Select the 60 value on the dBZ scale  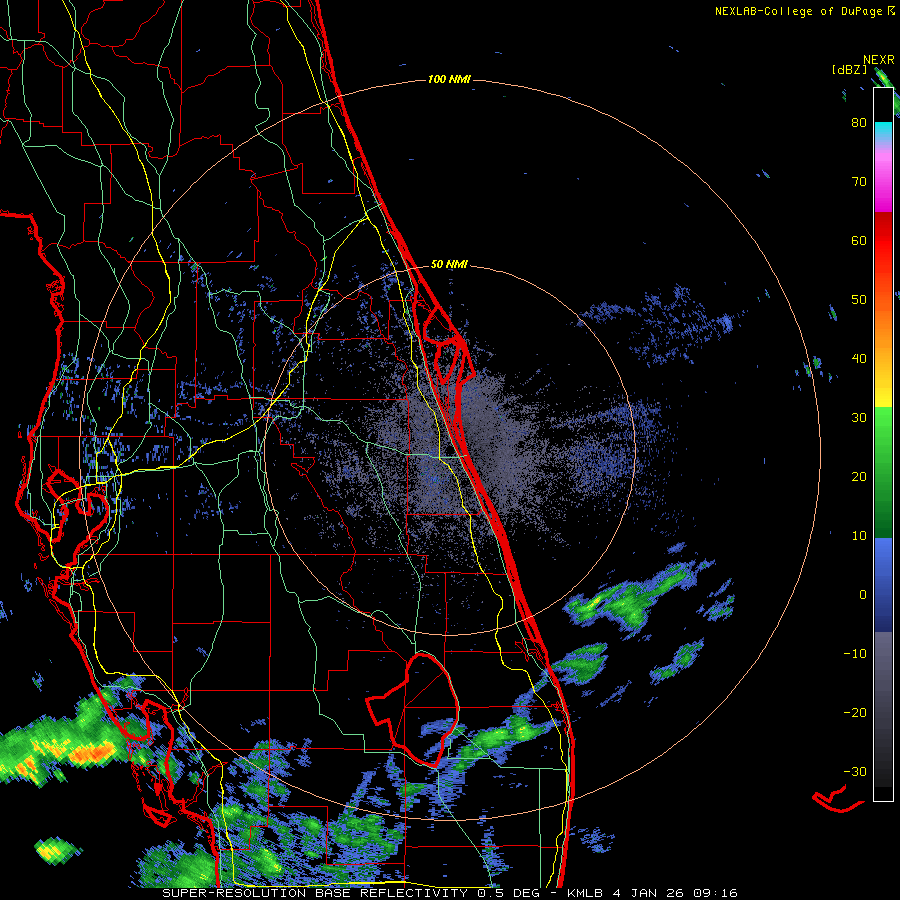point(859,241)
